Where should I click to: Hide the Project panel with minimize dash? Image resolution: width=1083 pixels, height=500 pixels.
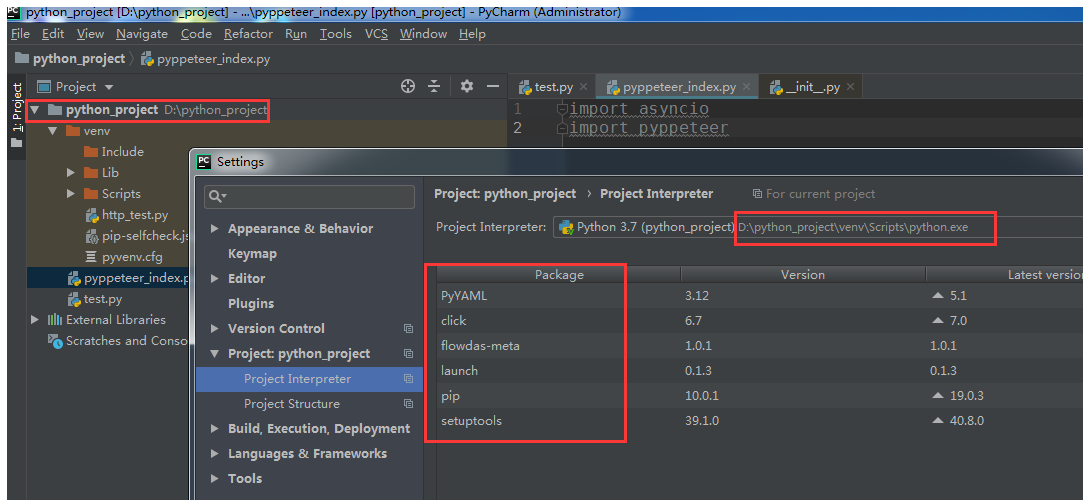[492, 86]
